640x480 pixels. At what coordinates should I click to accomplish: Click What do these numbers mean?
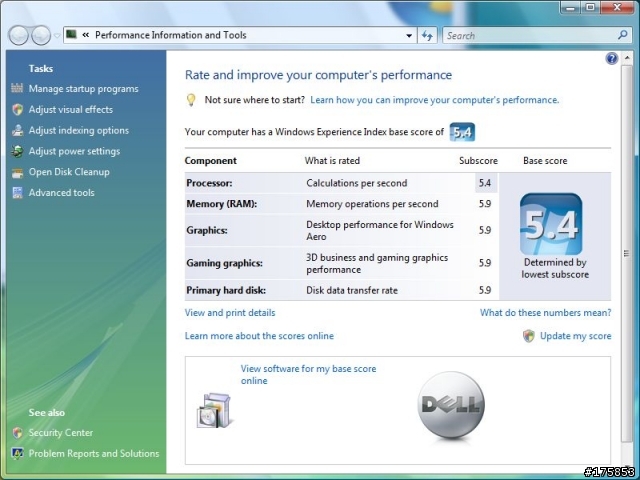click(545, 313)
